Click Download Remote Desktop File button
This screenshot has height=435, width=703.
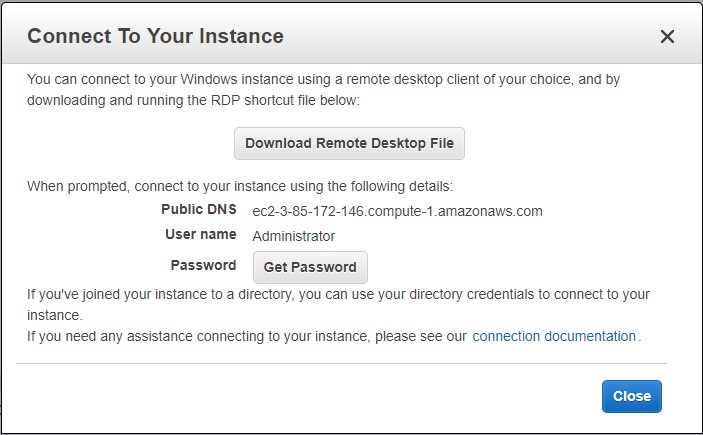pyautogui.click(x=349, y=143)
